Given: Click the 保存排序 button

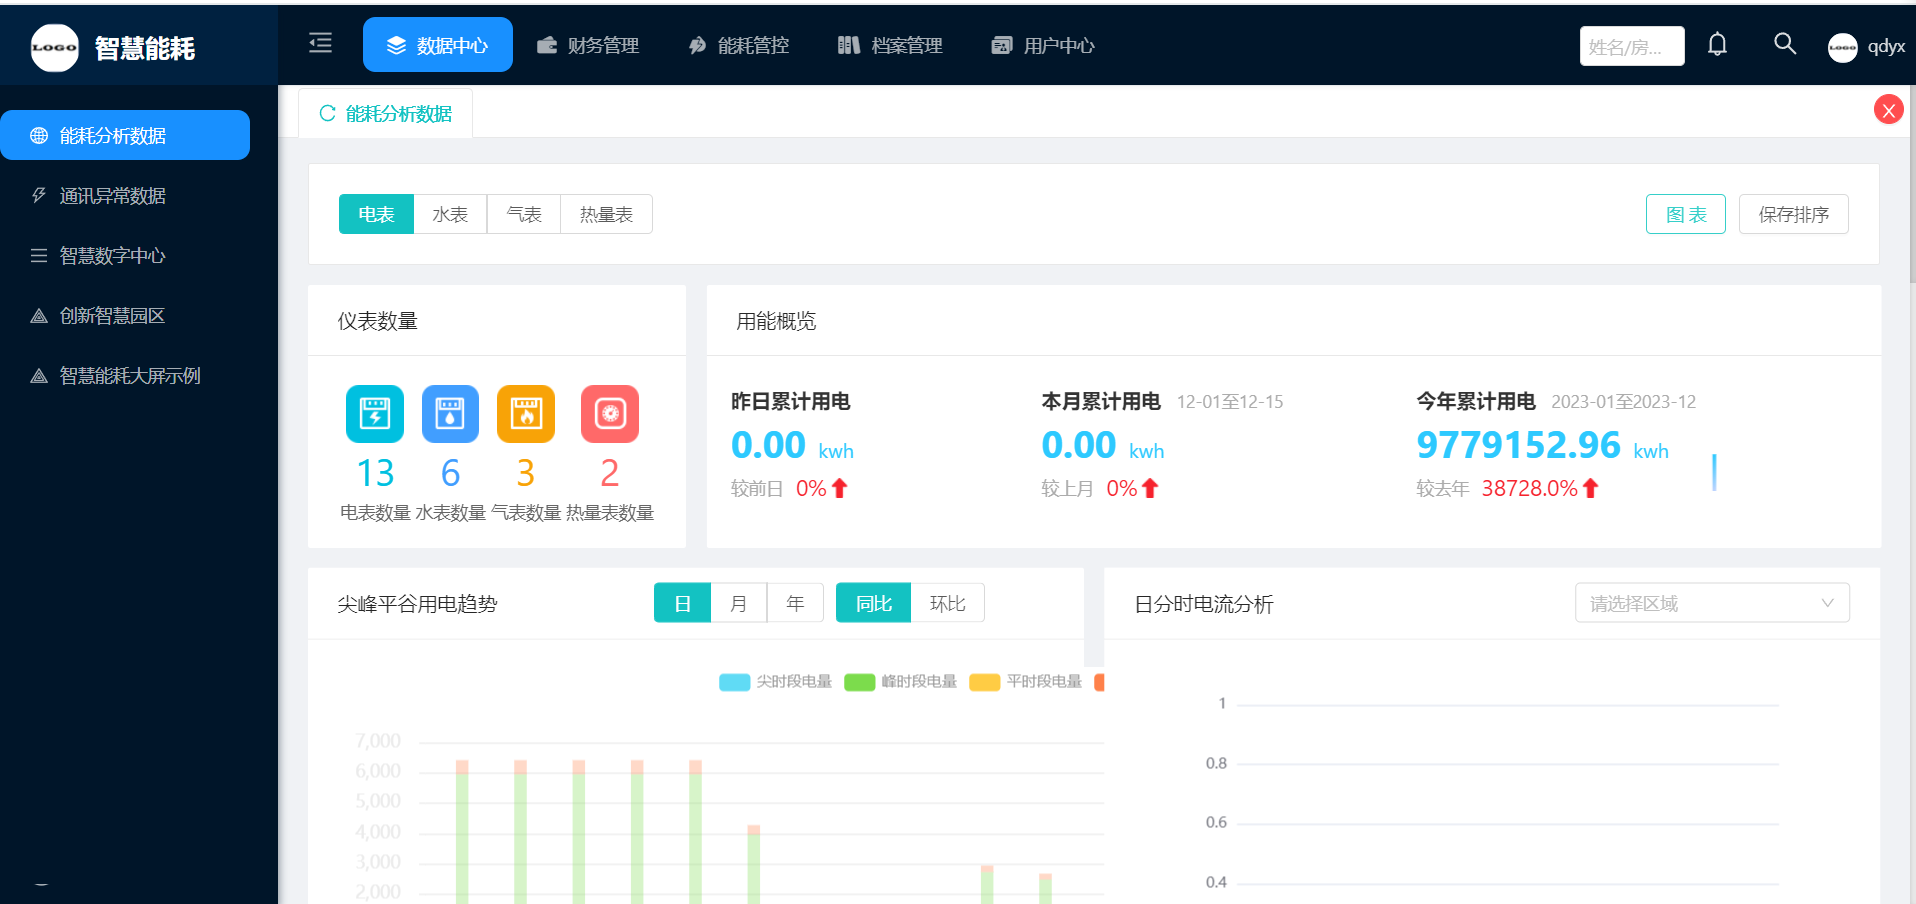Looking at the screenshot, I should [1793, 215].
